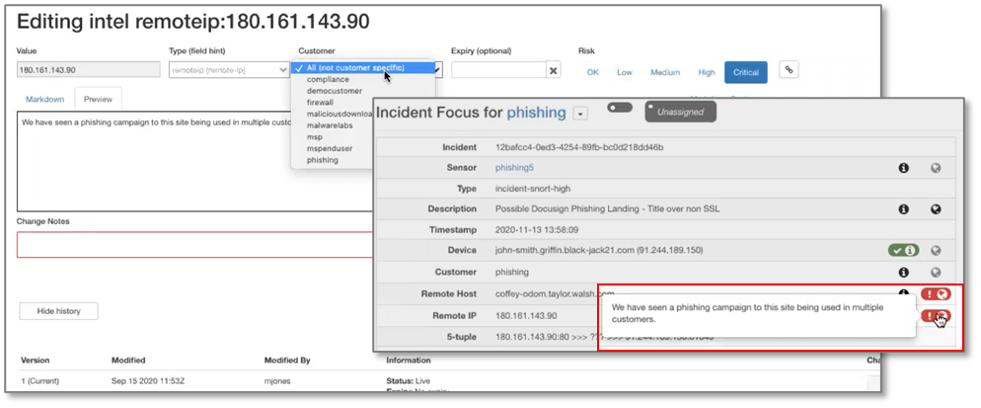
Task: Toggle the switch next to the Incident Focus title
Action: [619, 107]
